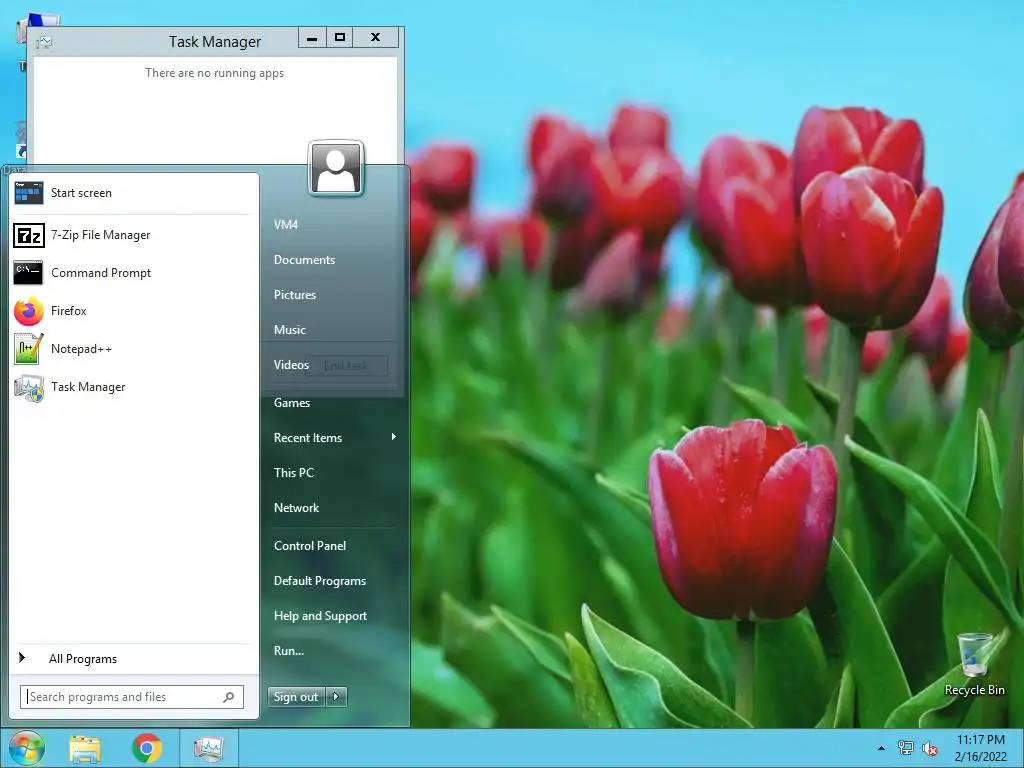Image resolution: width=1024 pixels, height=768 pixels.
Task: Click the Search programs and files box
Action: point(132,697)
